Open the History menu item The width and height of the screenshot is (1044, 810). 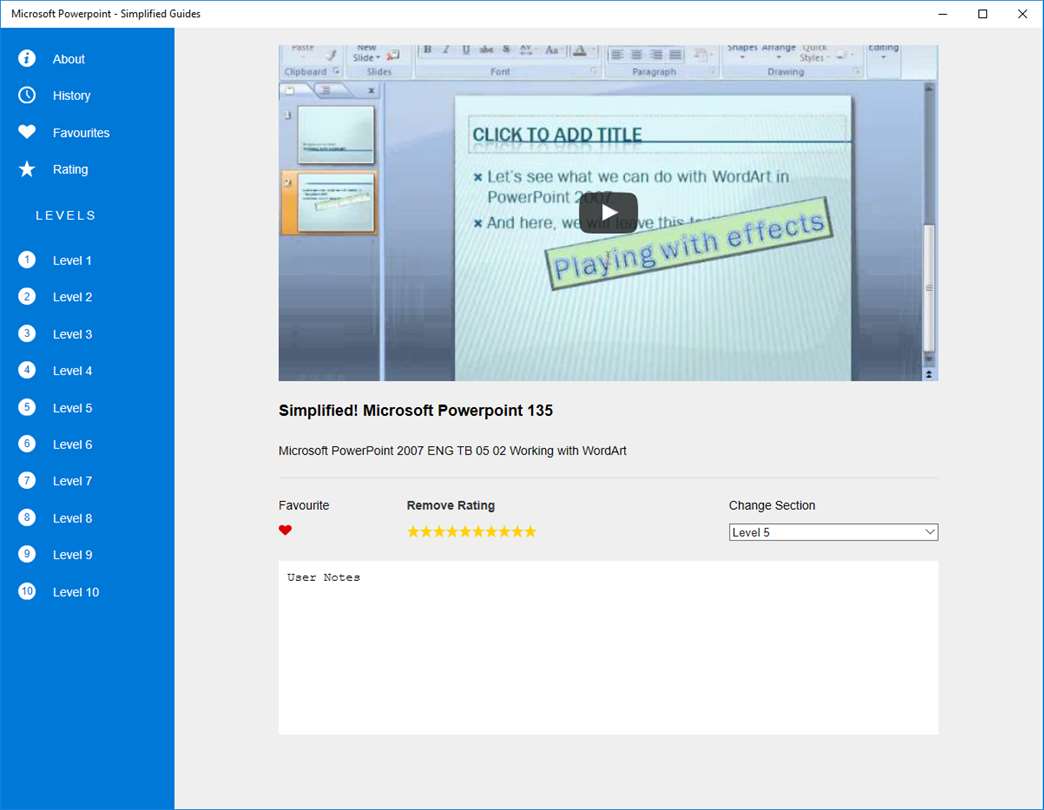[71, 96]
